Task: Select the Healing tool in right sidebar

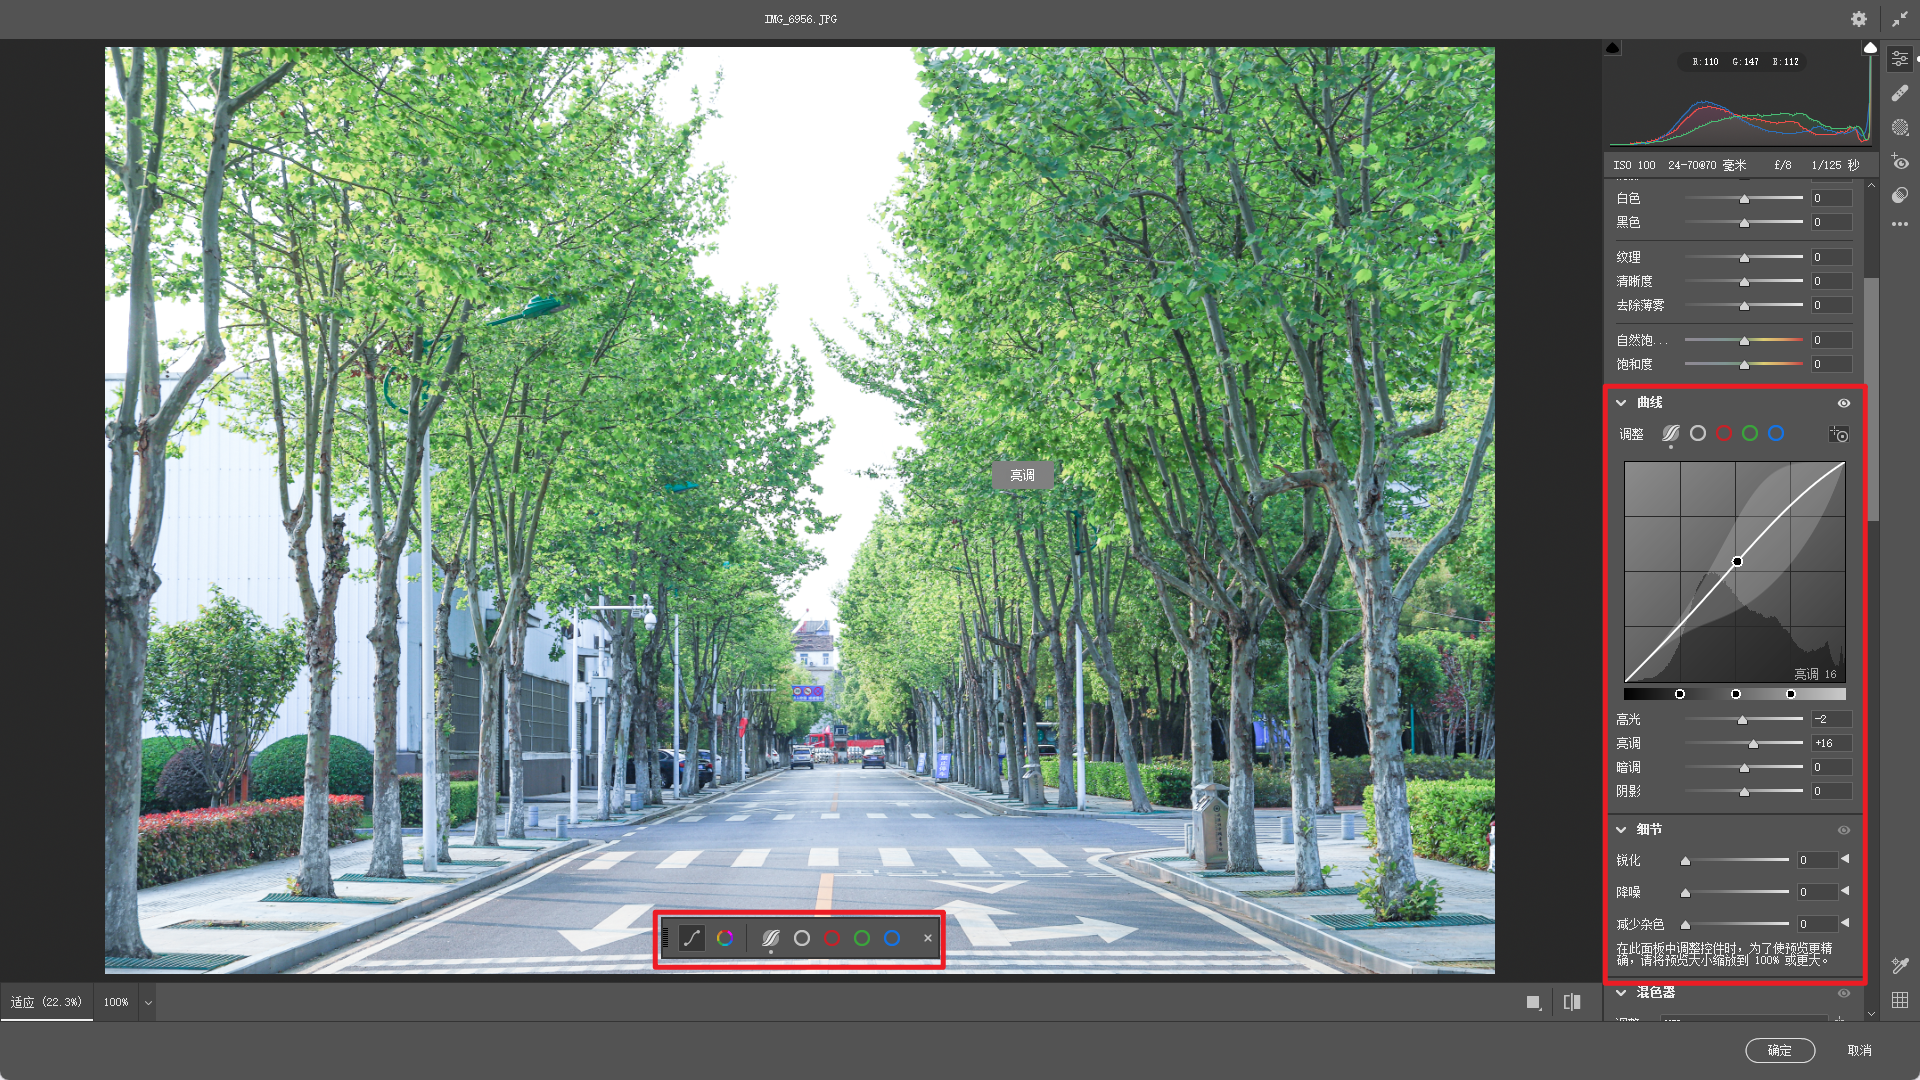Action: (1900, 93)
